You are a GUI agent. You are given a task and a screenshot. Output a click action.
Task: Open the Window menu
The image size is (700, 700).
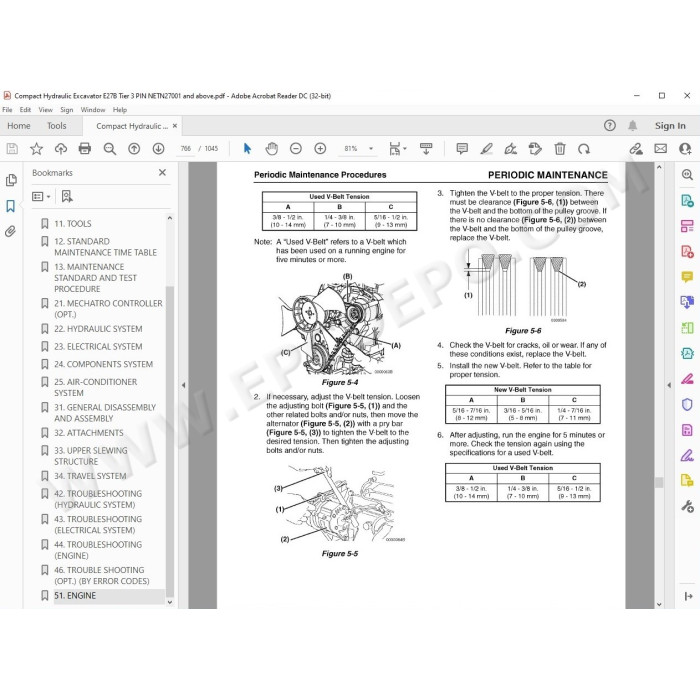point(93,110)
